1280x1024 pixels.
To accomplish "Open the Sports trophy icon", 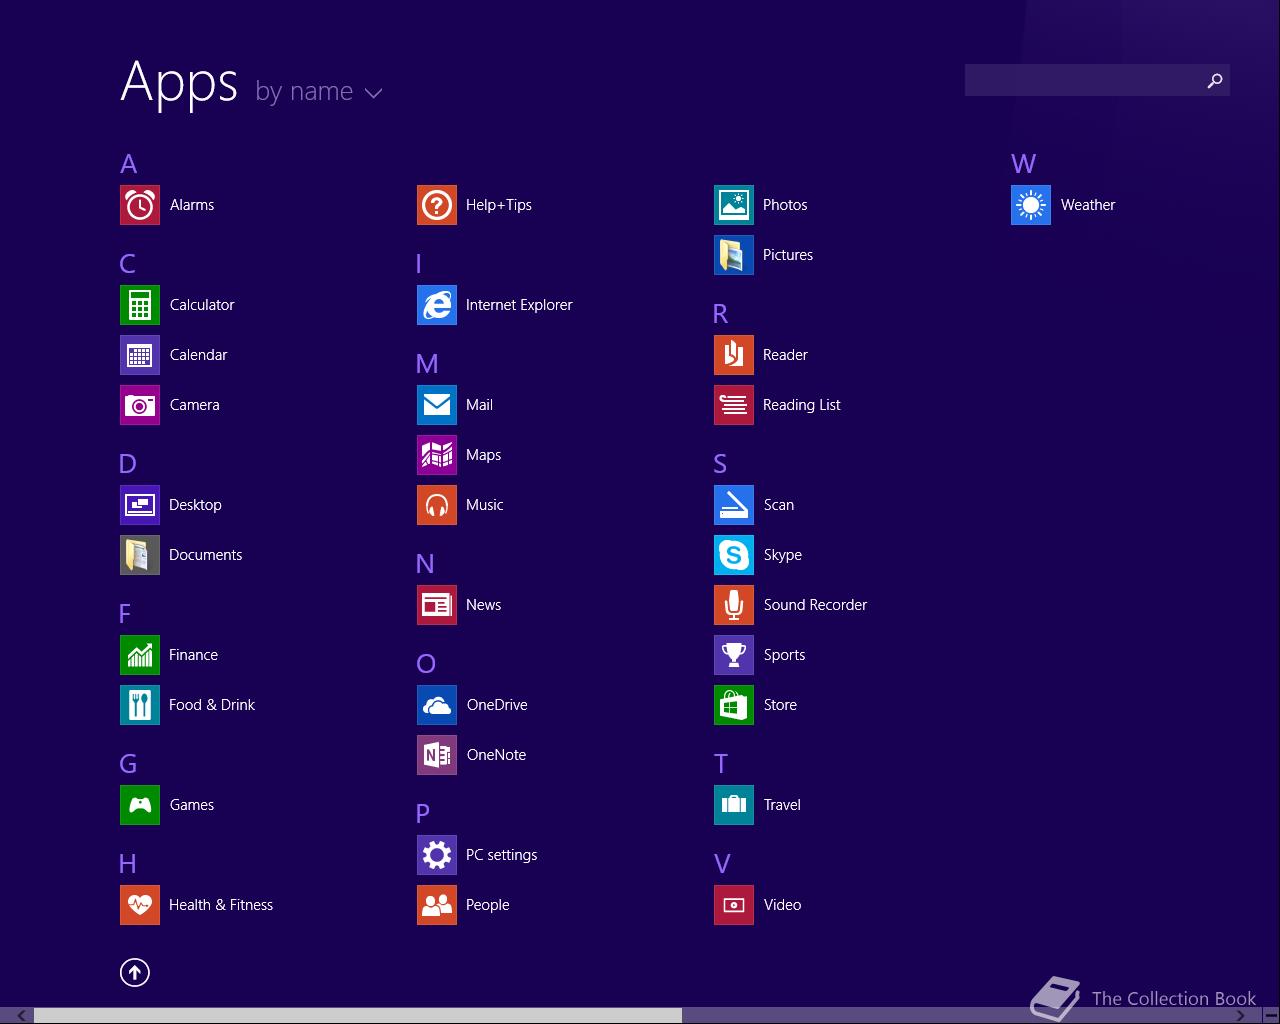I will (734, 655).
